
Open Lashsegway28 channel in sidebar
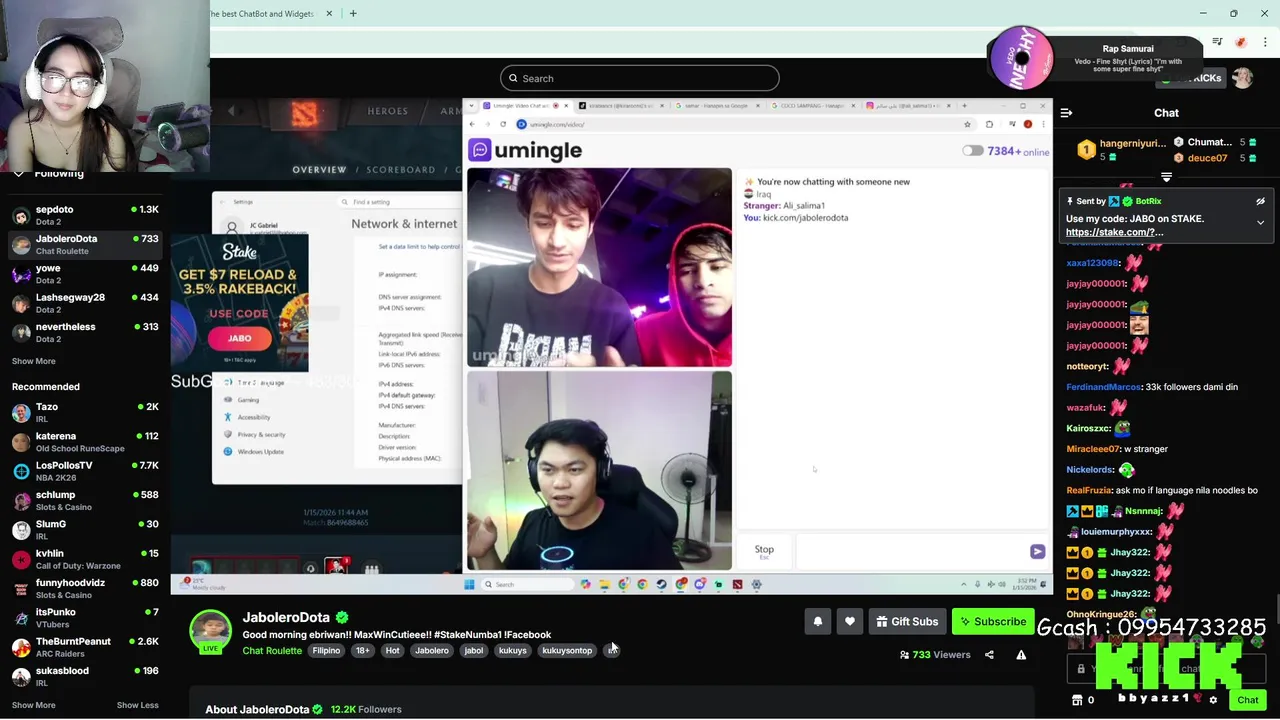(x=85, y=303)
